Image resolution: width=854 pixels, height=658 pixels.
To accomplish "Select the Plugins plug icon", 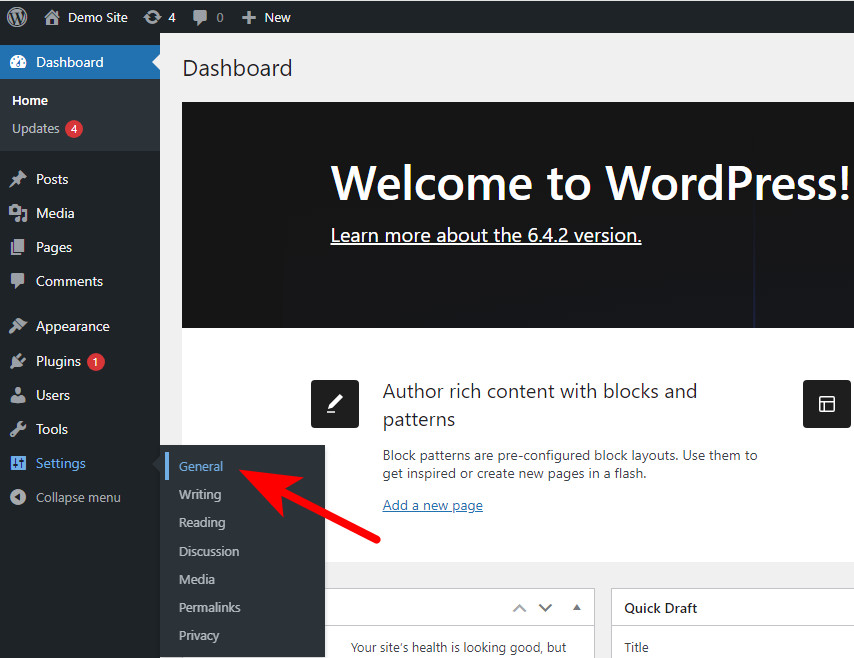I will coord(22,361).
